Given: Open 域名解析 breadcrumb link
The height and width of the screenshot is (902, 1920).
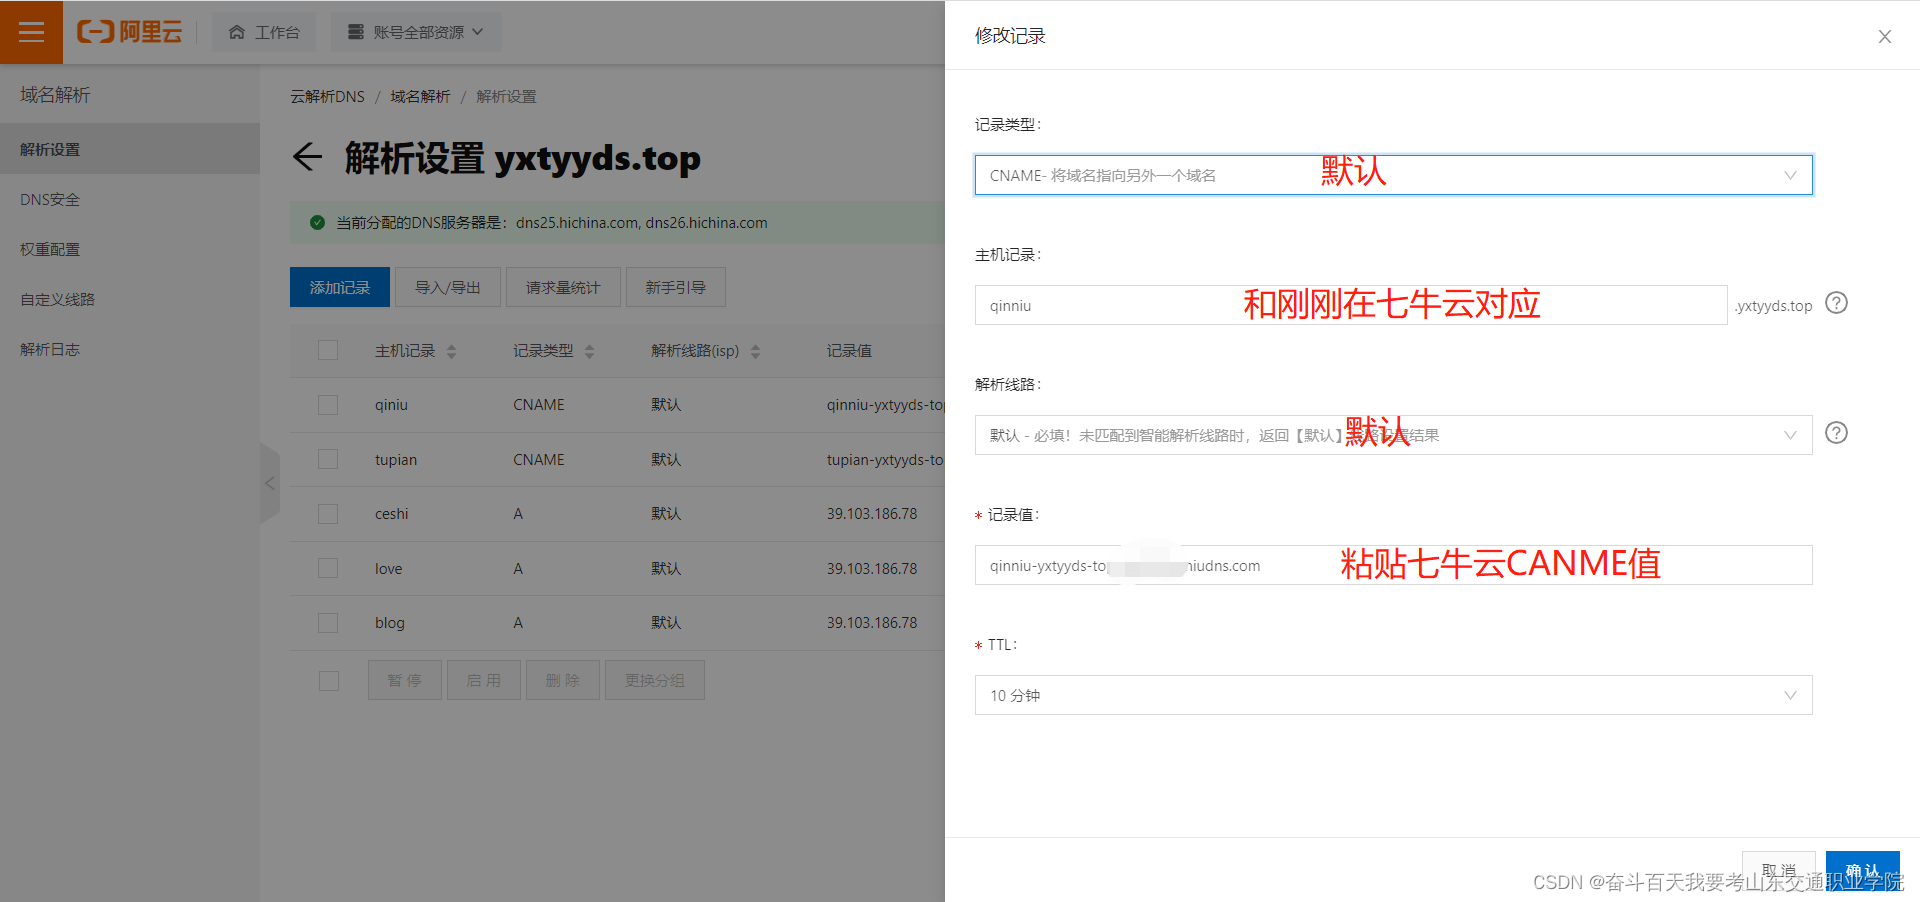Looking at the screenshot, I should [x=420, y=97].
